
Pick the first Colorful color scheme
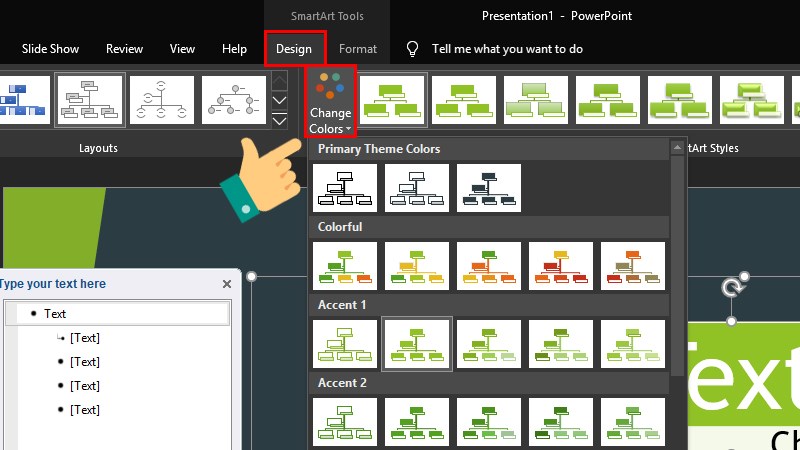click(345, 266)
